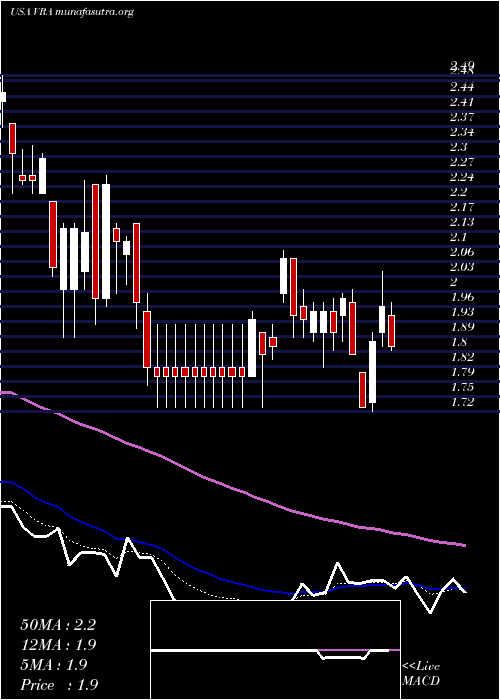Click the 2.17 price axis label
Viewport: 500px width, 700px height.
pyautogui.click(x=462, y=207)
